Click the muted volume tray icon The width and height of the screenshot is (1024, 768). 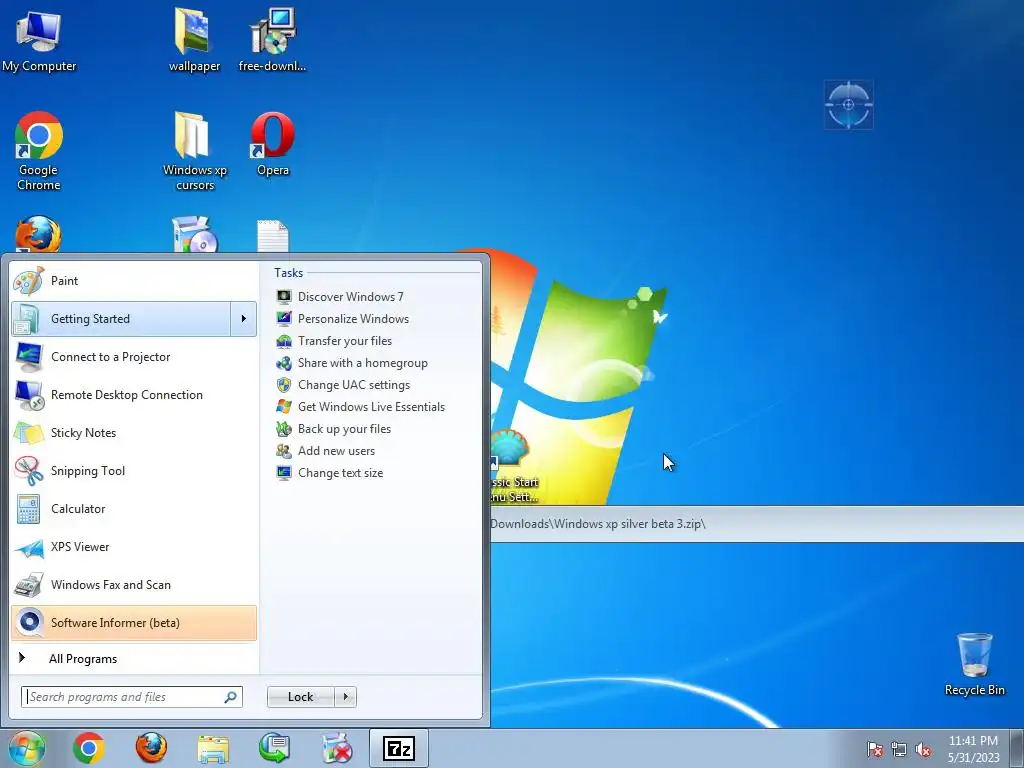[923, 749]
